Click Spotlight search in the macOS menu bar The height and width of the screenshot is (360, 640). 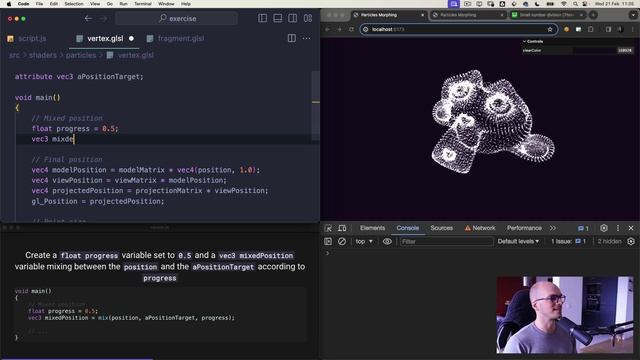tap(575, 4)
